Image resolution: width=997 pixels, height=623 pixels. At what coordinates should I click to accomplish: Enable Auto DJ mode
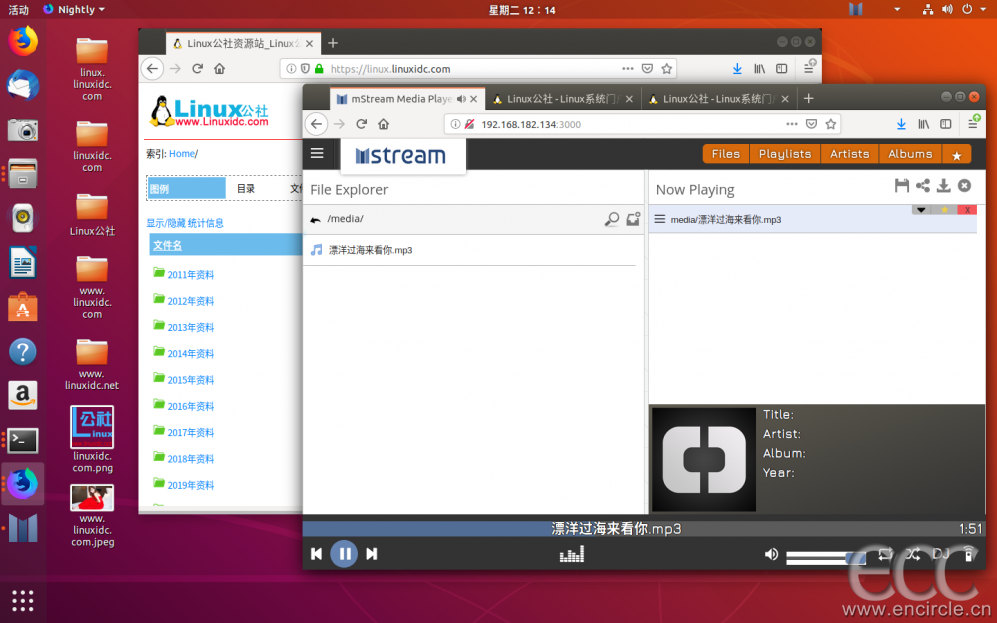(941, 554)
